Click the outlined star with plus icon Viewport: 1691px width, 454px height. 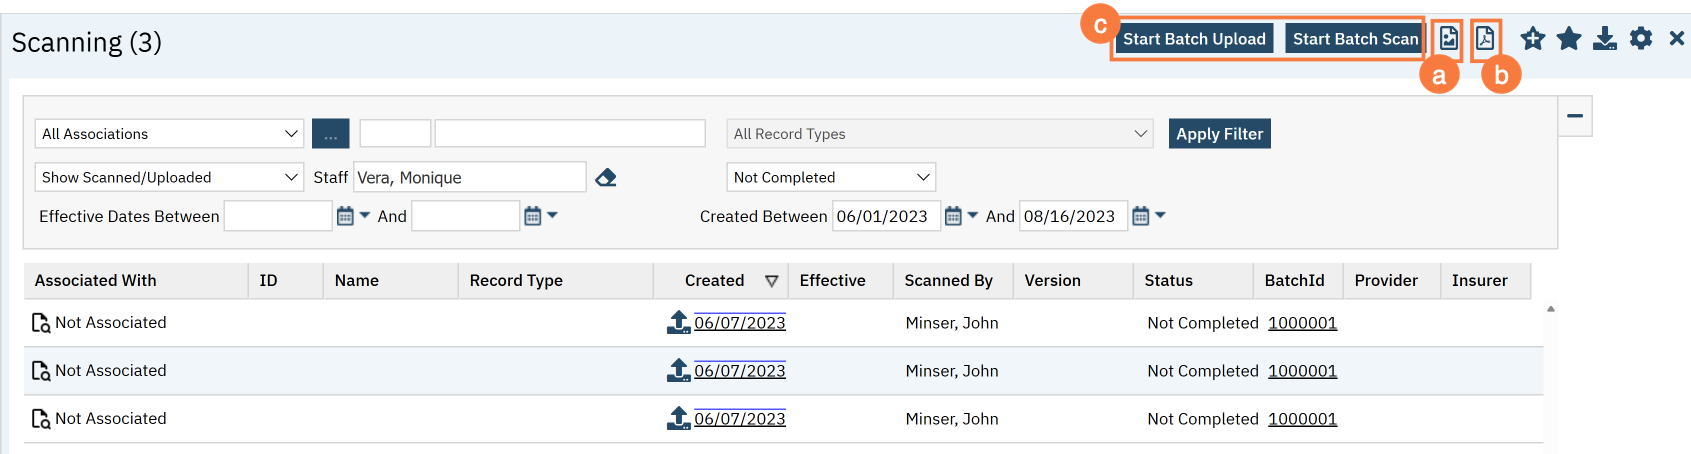[1532, 39]
